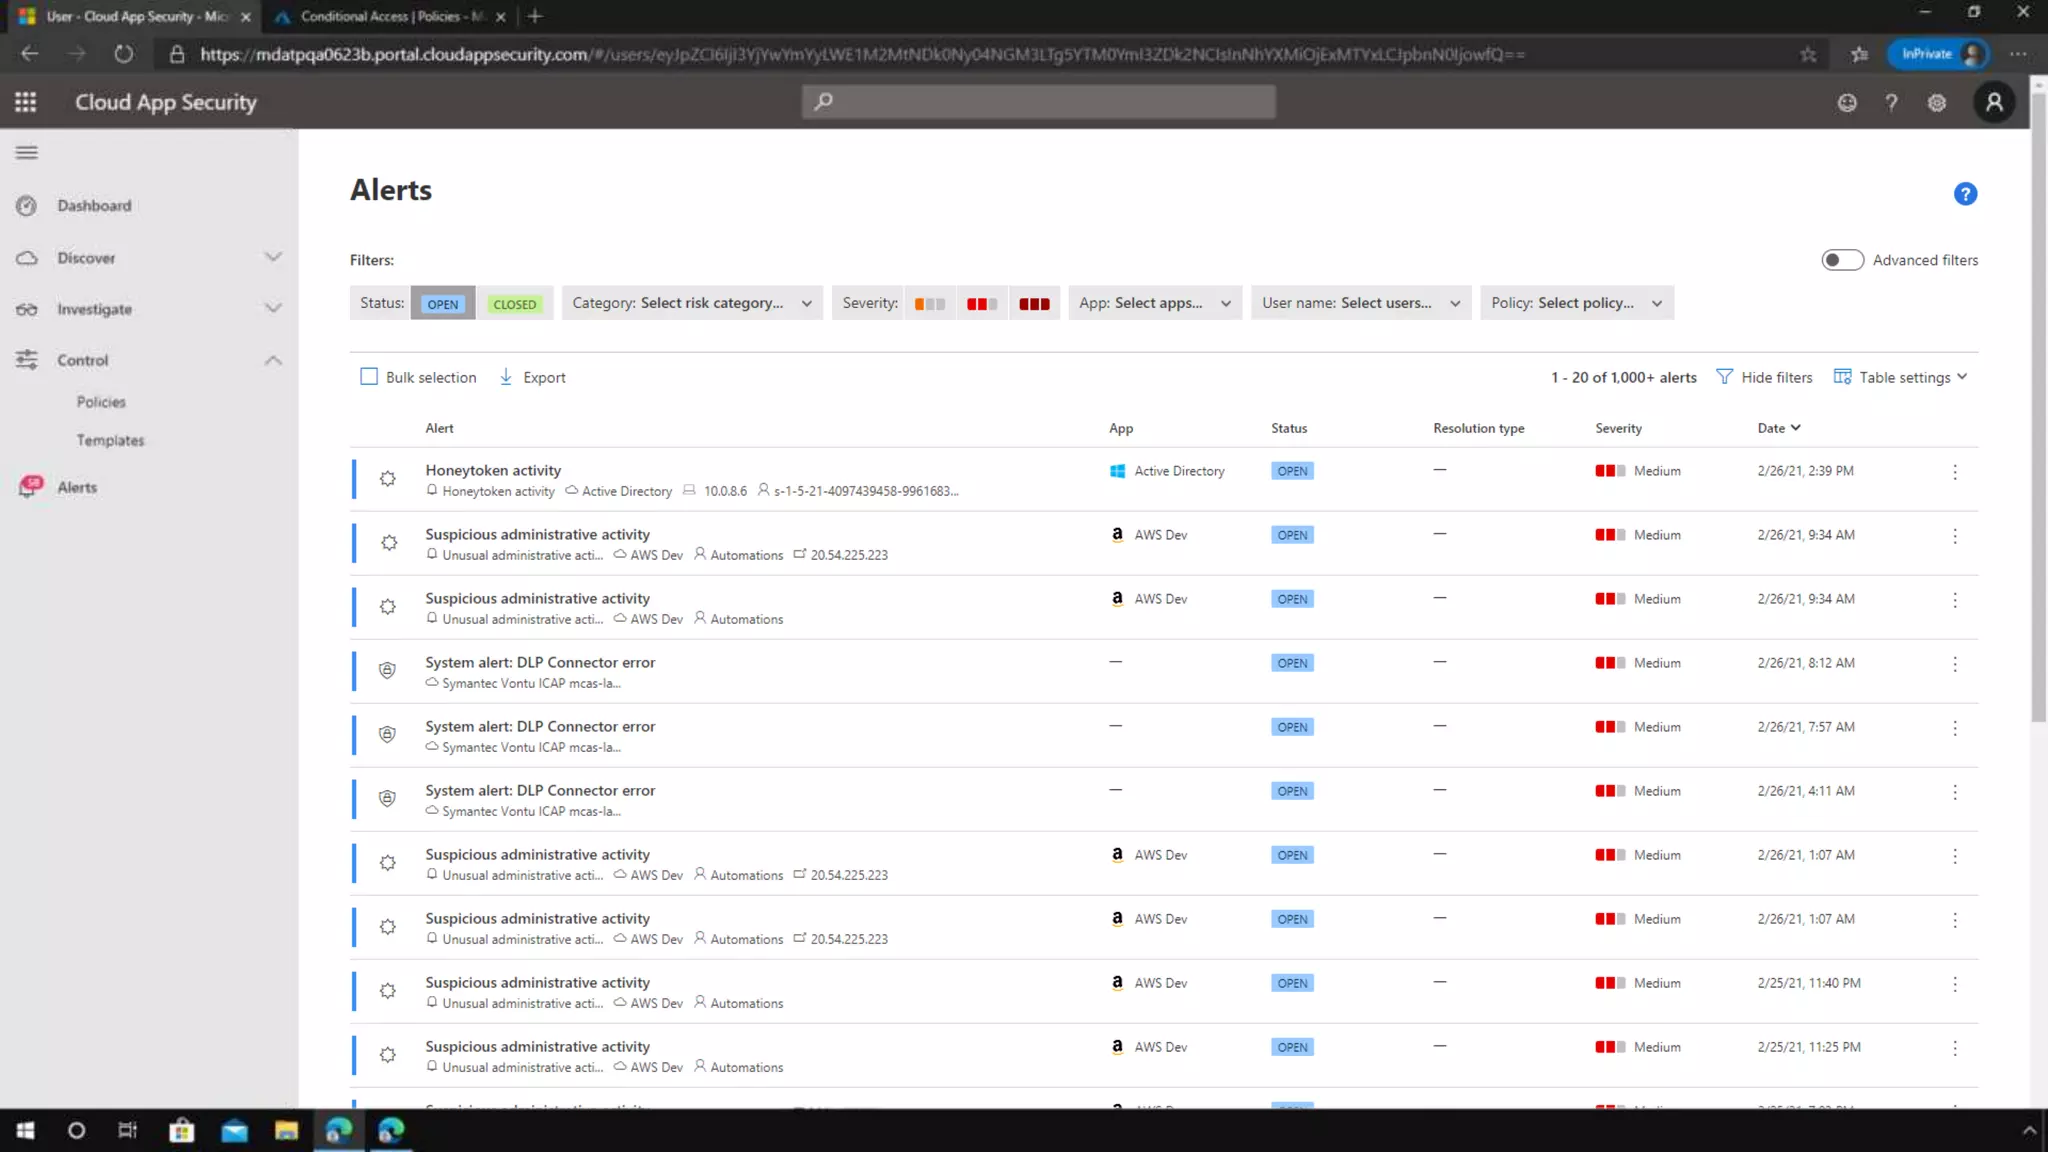Click the Resolution type column header
The width and height of the screenshot is (2048, 1152).
click(1478, 428)
